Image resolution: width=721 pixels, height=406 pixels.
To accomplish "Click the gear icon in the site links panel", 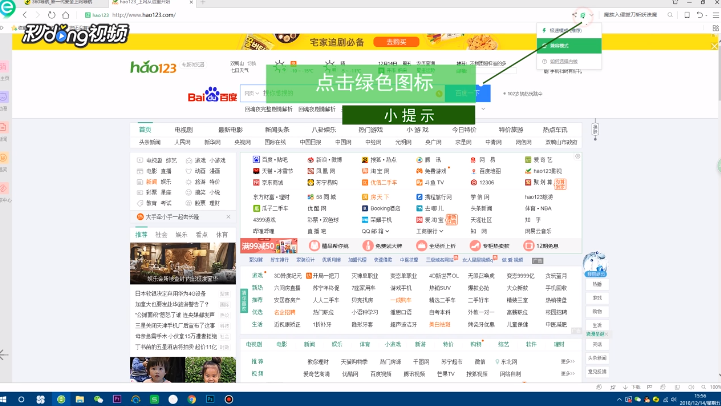I will tap(578, 156).
